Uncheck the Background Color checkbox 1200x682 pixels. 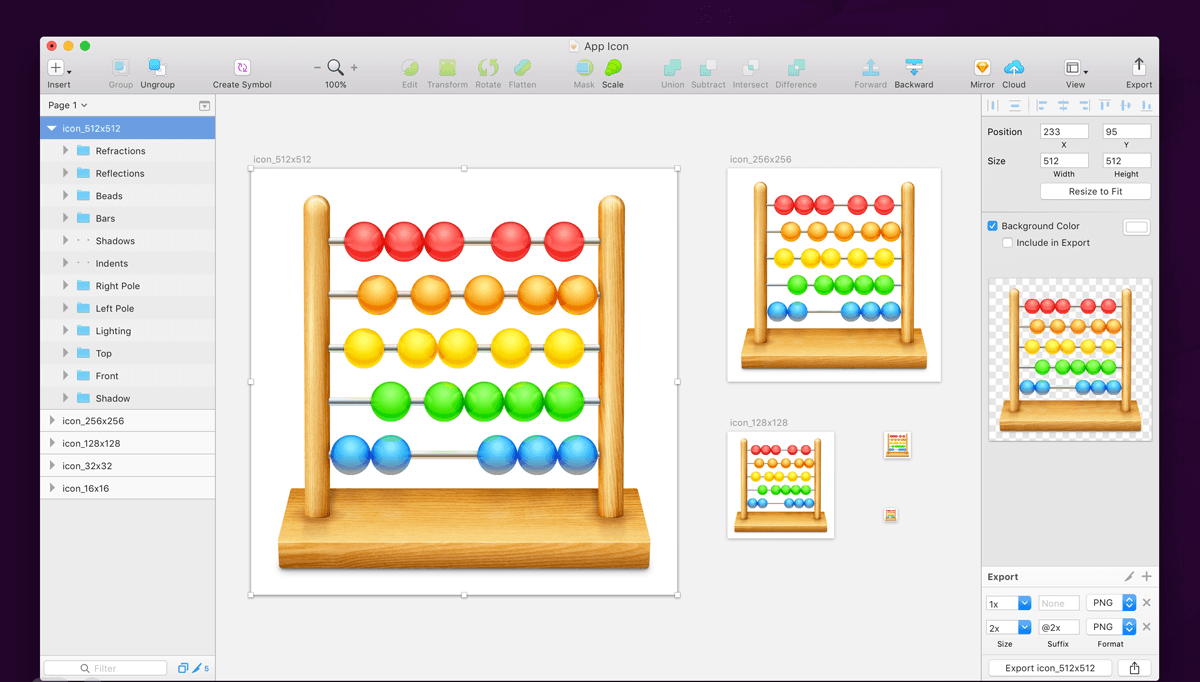point(993,226)
